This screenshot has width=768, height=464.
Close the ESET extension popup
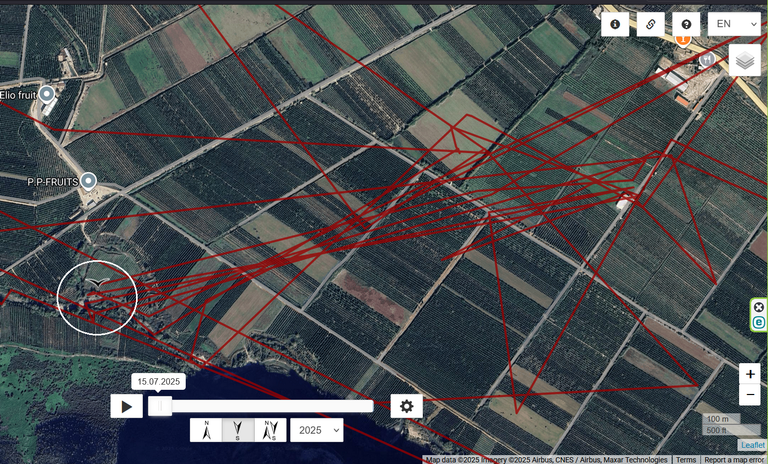click(x=759, y=307)
